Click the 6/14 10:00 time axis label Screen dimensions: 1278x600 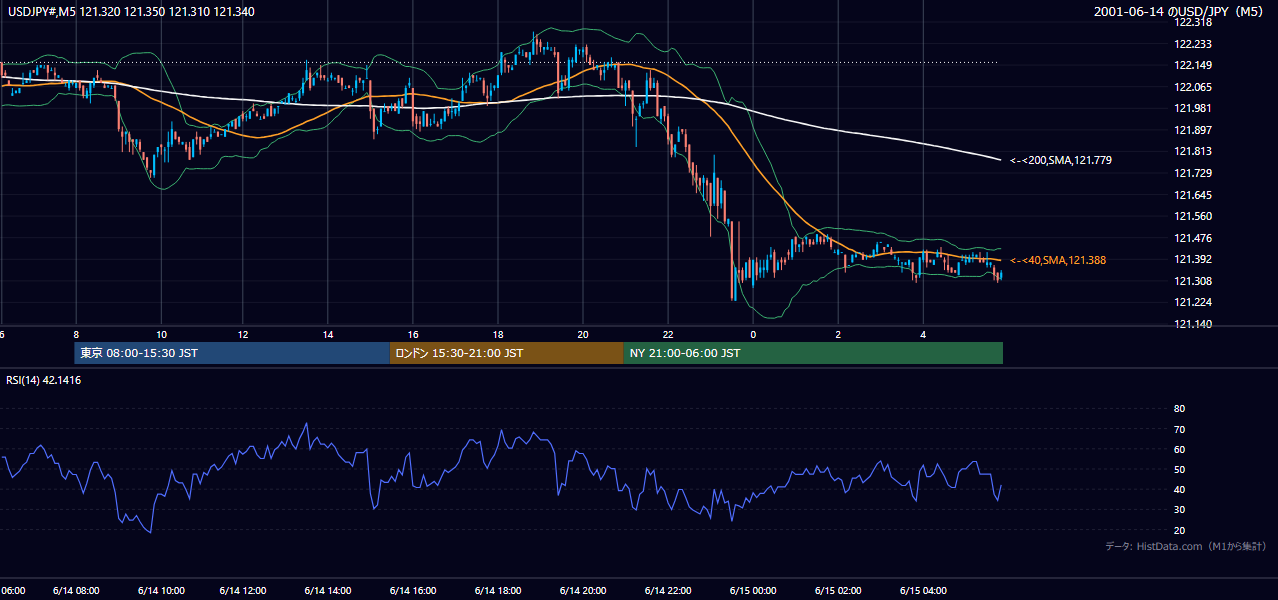click(x=161, y=590)
